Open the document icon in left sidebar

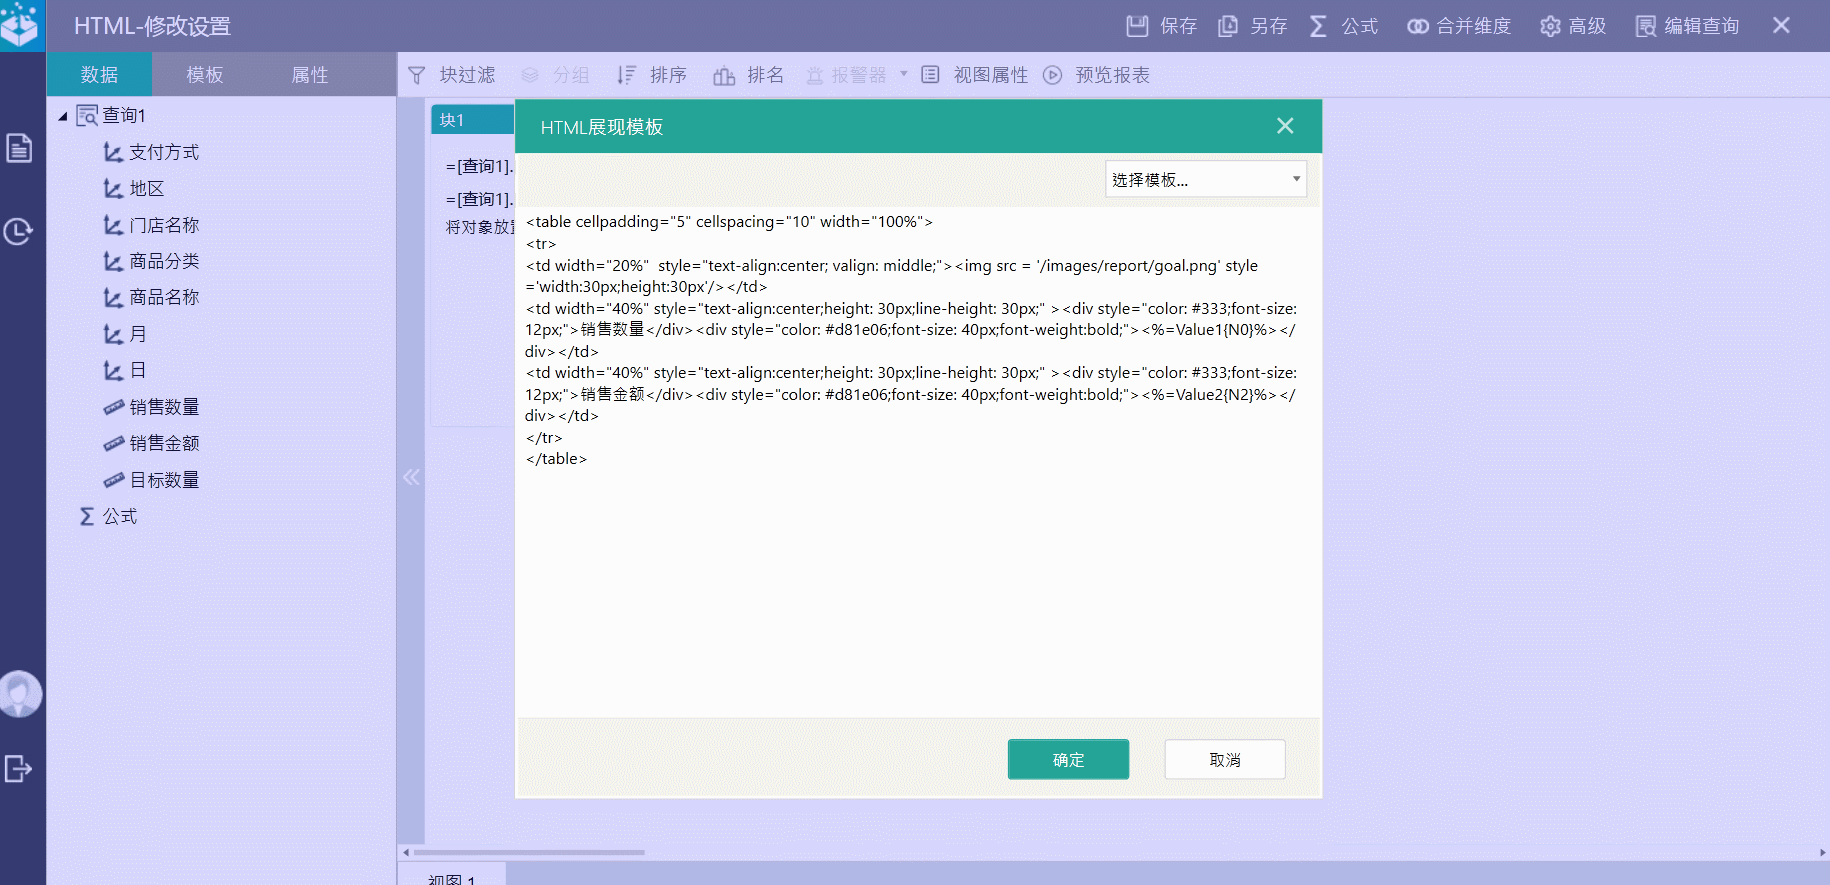(19, 148)
